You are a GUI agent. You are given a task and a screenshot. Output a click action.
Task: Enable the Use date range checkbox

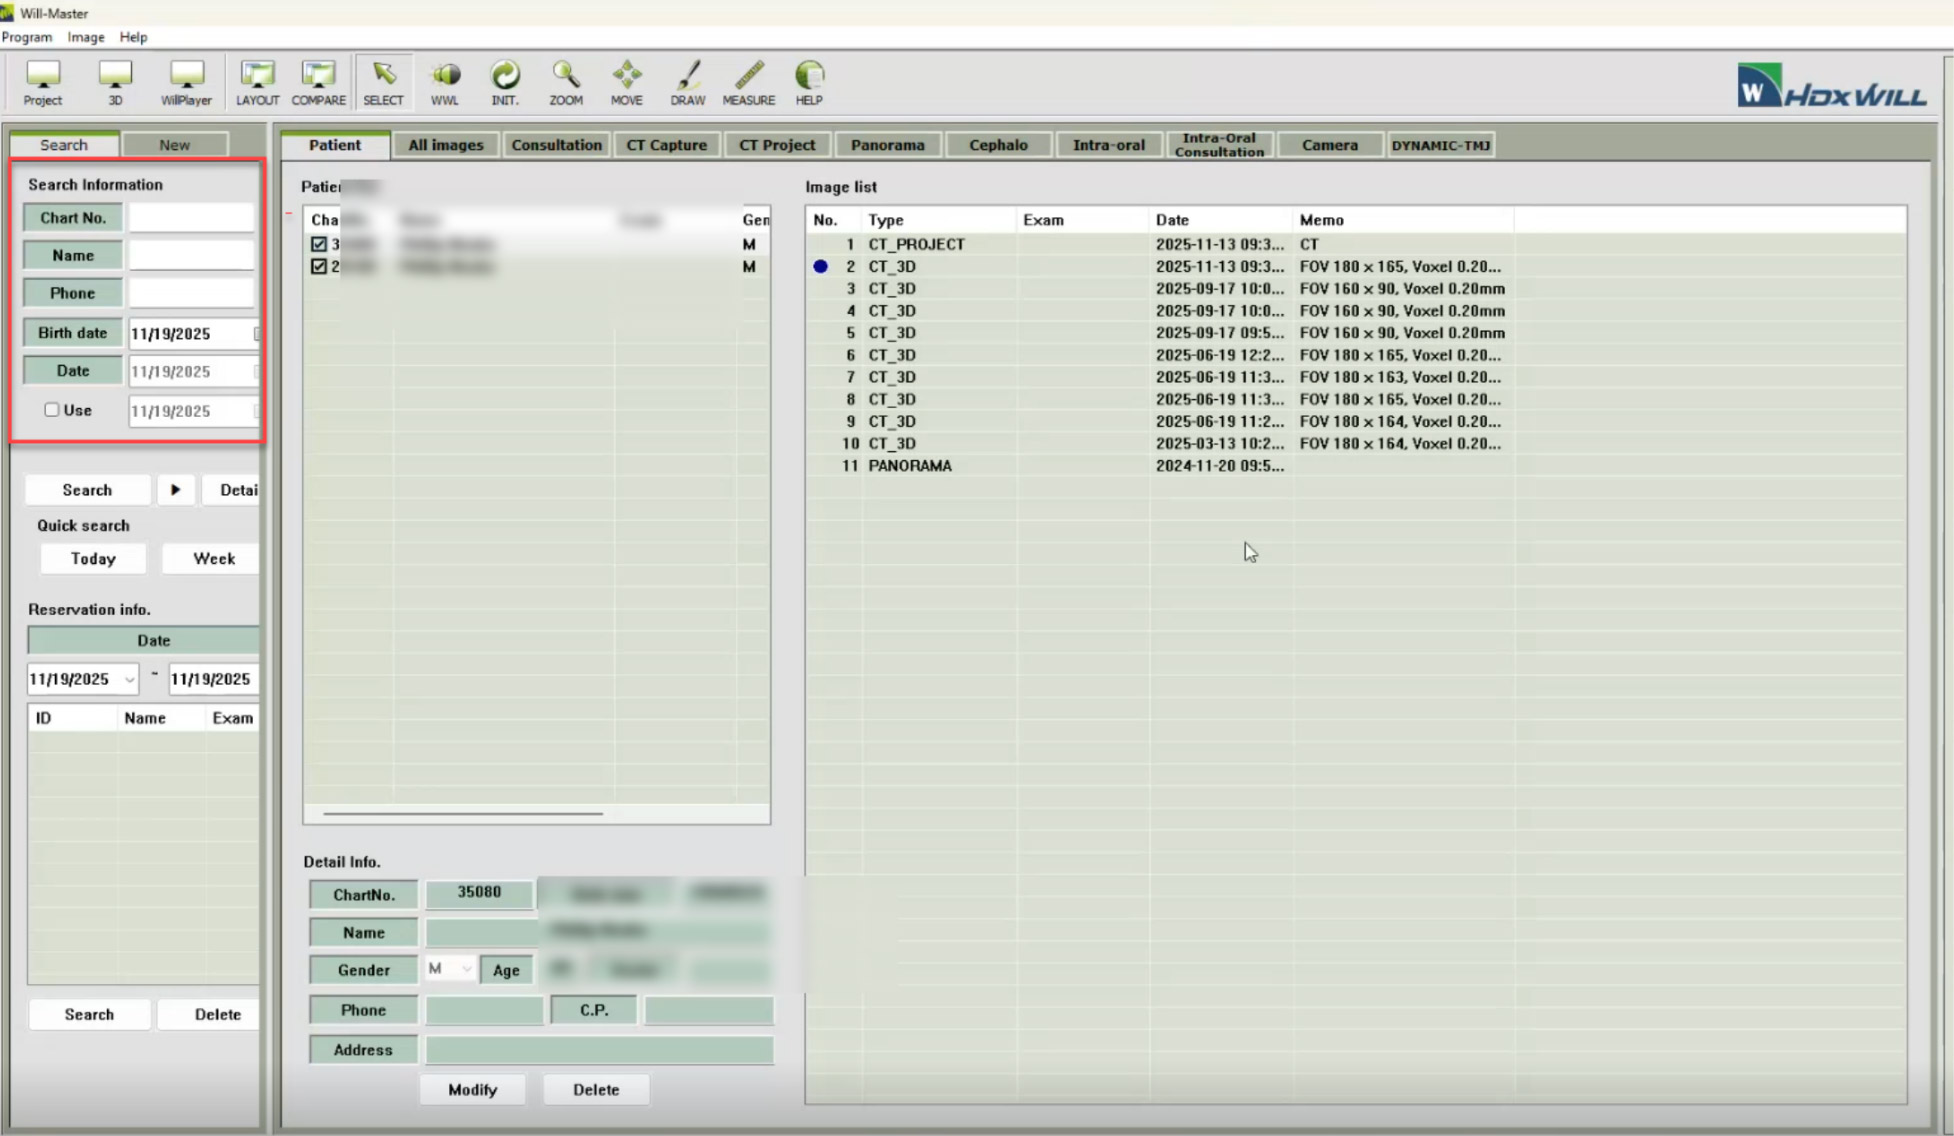tap(52, 410)
